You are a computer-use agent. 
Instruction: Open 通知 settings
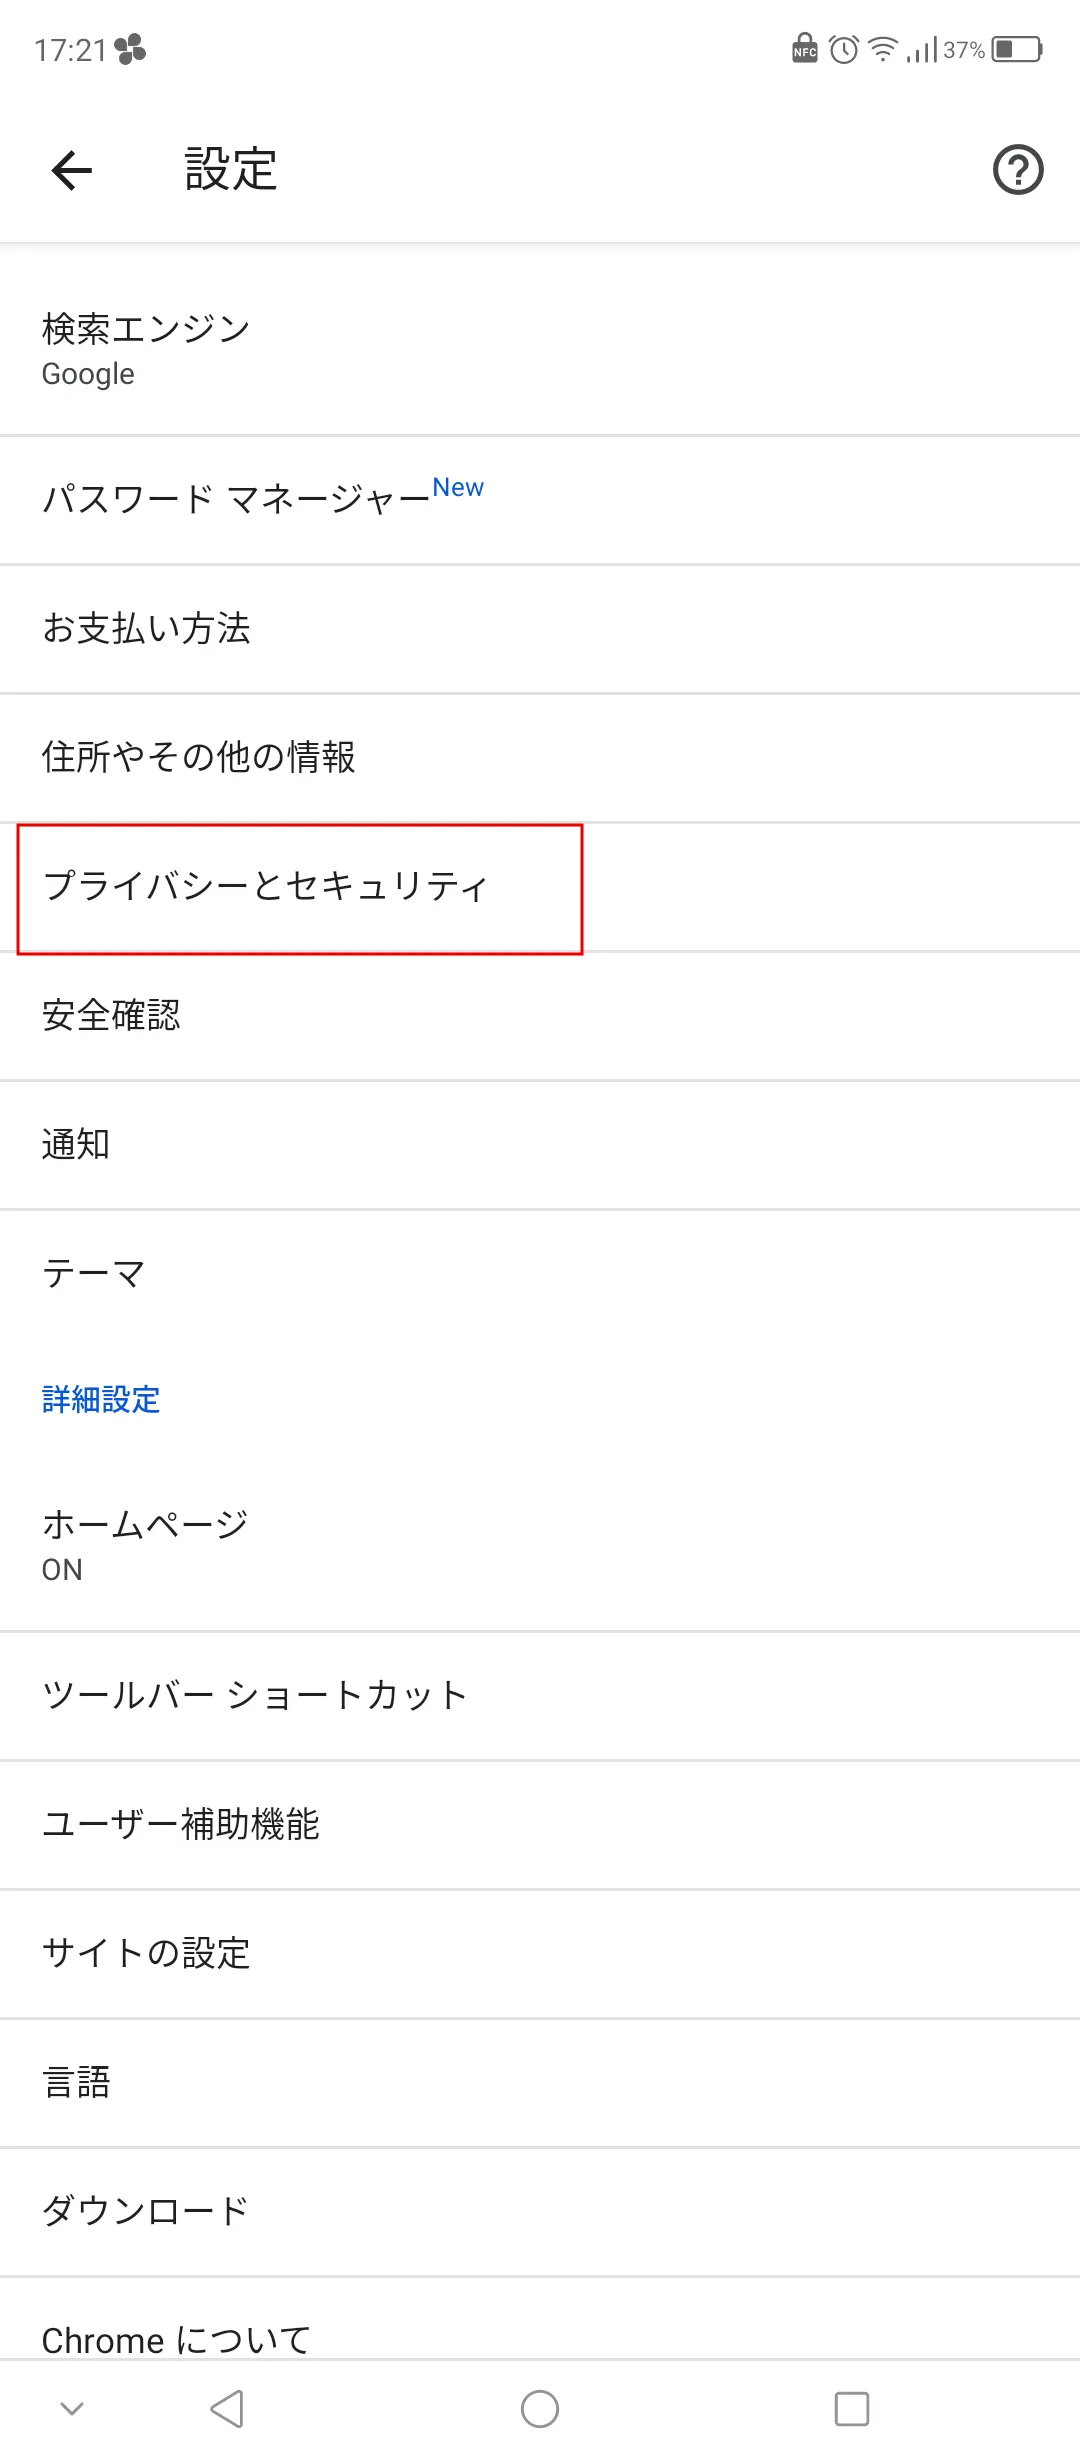pyautogui.click(x=540, y=1144)
